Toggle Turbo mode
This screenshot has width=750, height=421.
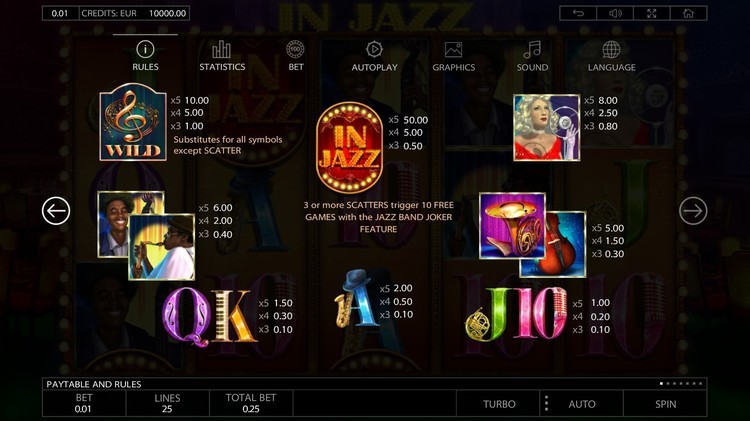[499, 404]
